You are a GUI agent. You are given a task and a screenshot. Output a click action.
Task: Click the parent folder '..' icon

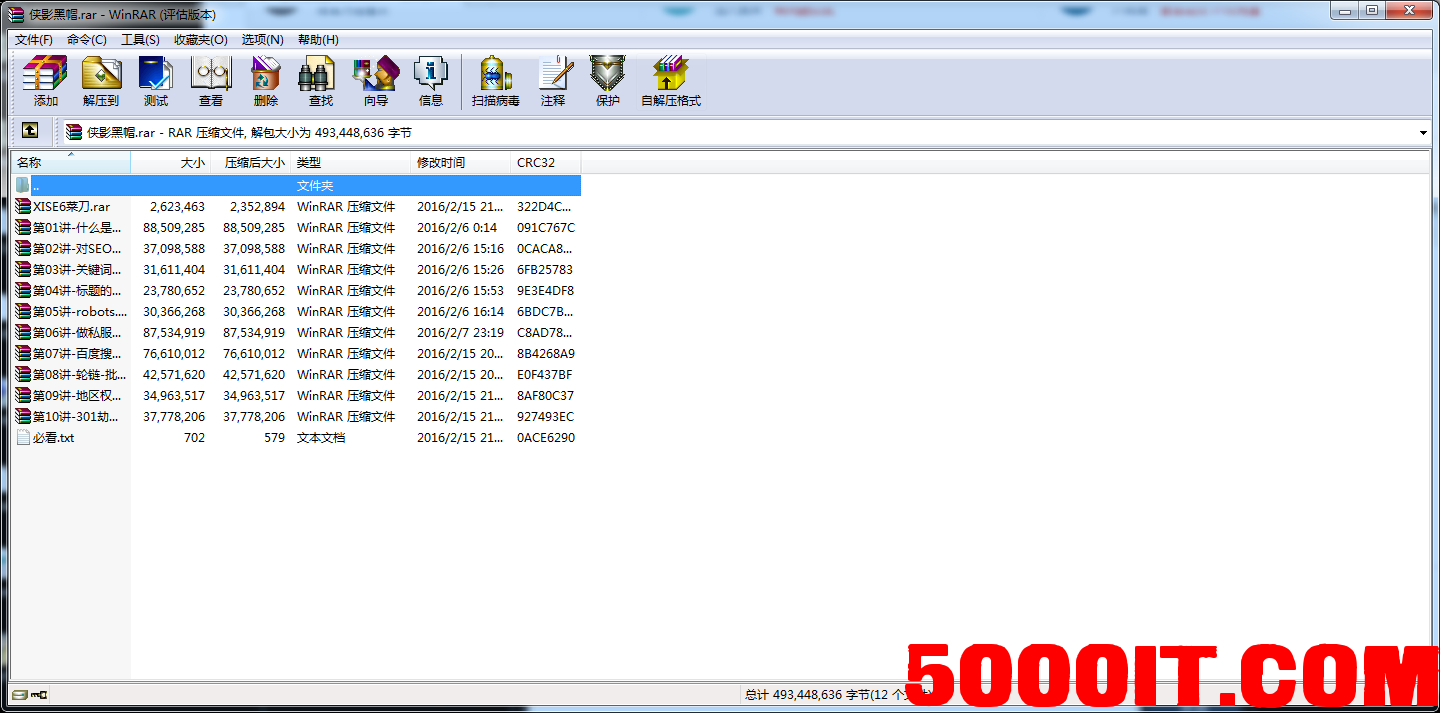pos(24,186)
